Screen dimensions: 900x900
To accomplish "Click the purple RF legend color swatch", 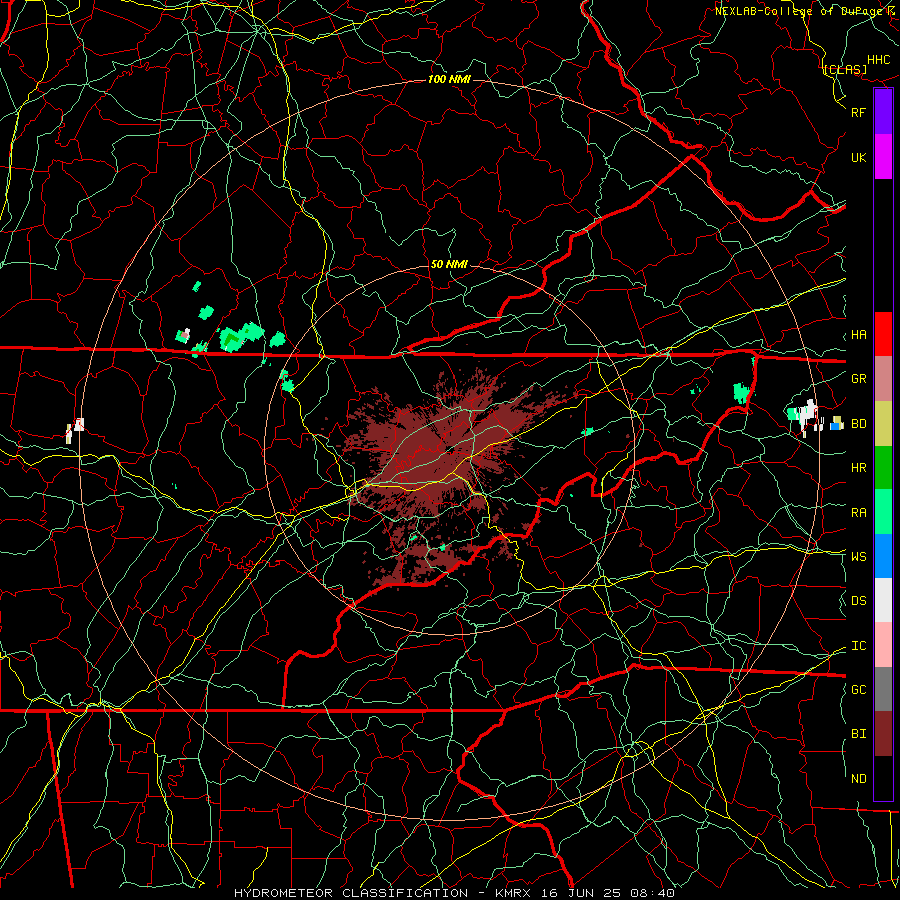I will [883, 112].
